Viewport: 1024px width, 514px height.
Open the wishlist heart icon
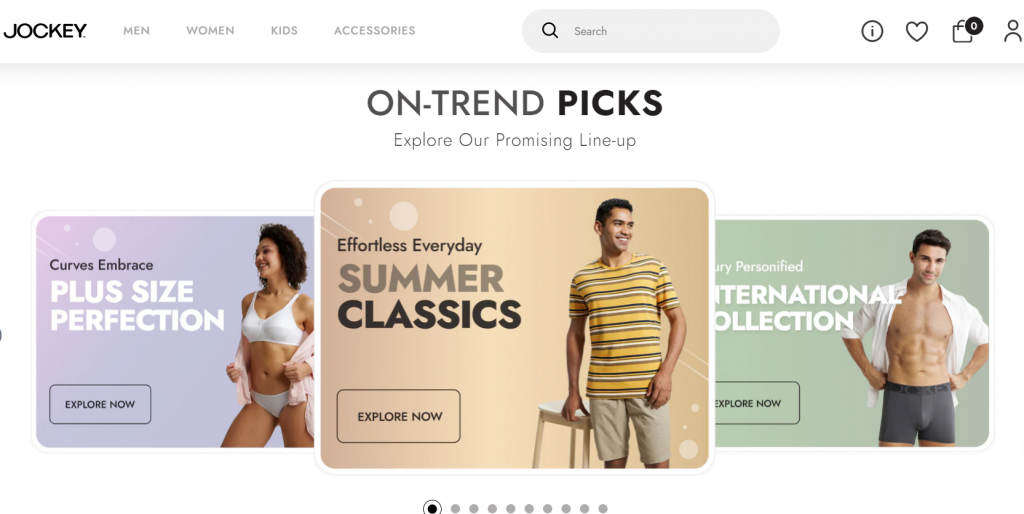(917, 31)
